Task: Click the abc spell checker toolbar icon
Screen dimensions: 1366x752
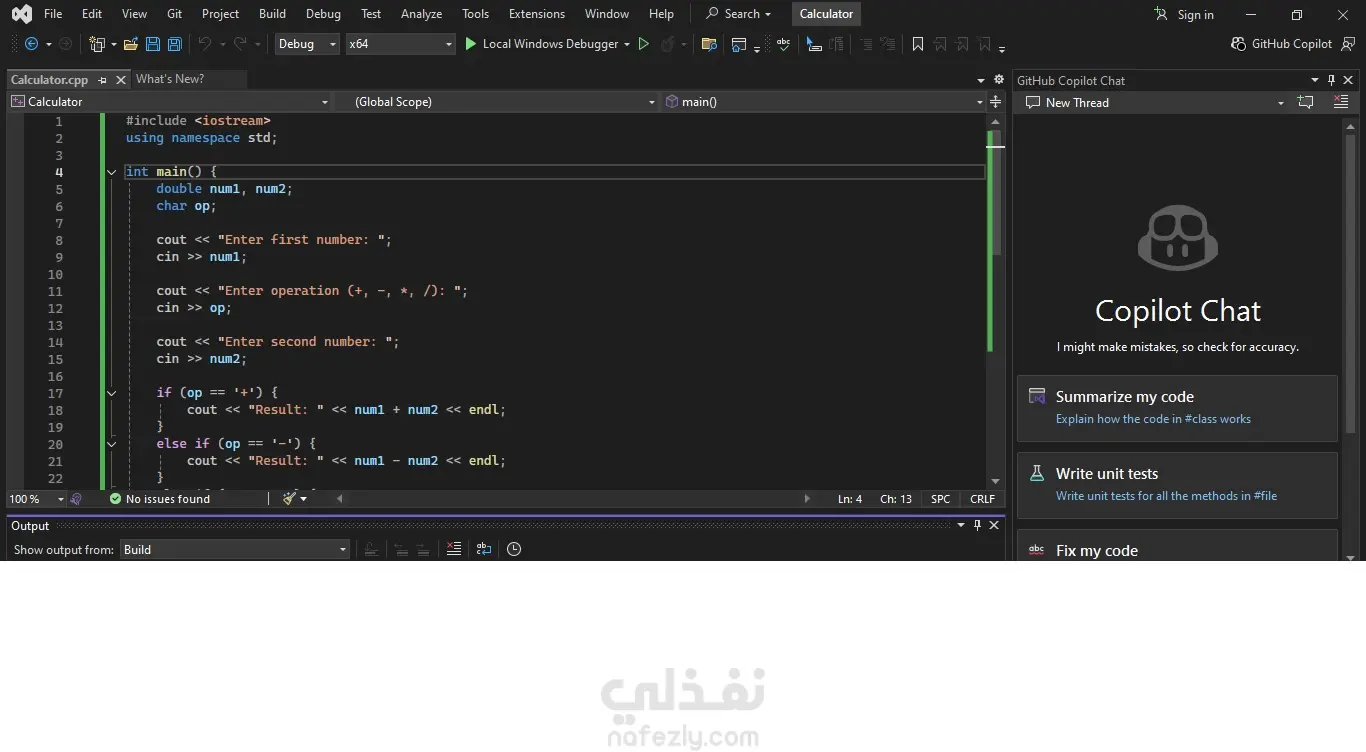Action: pyautogui.click(x=783, y=44)
